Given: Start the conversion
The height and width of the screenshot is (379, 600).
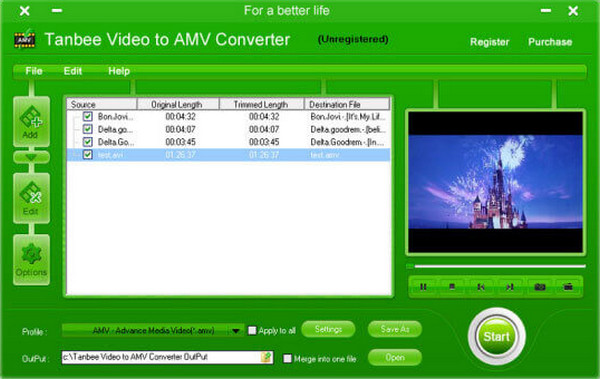Looking at the screenshot, I should tap(496, 337).
